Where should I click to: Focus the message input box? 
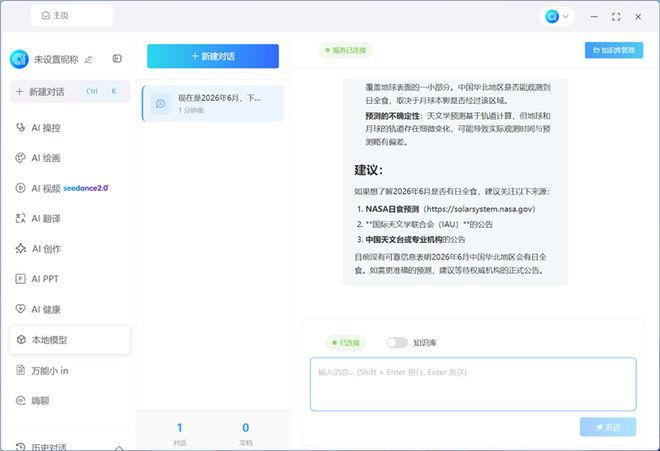(x=473, y=384)
